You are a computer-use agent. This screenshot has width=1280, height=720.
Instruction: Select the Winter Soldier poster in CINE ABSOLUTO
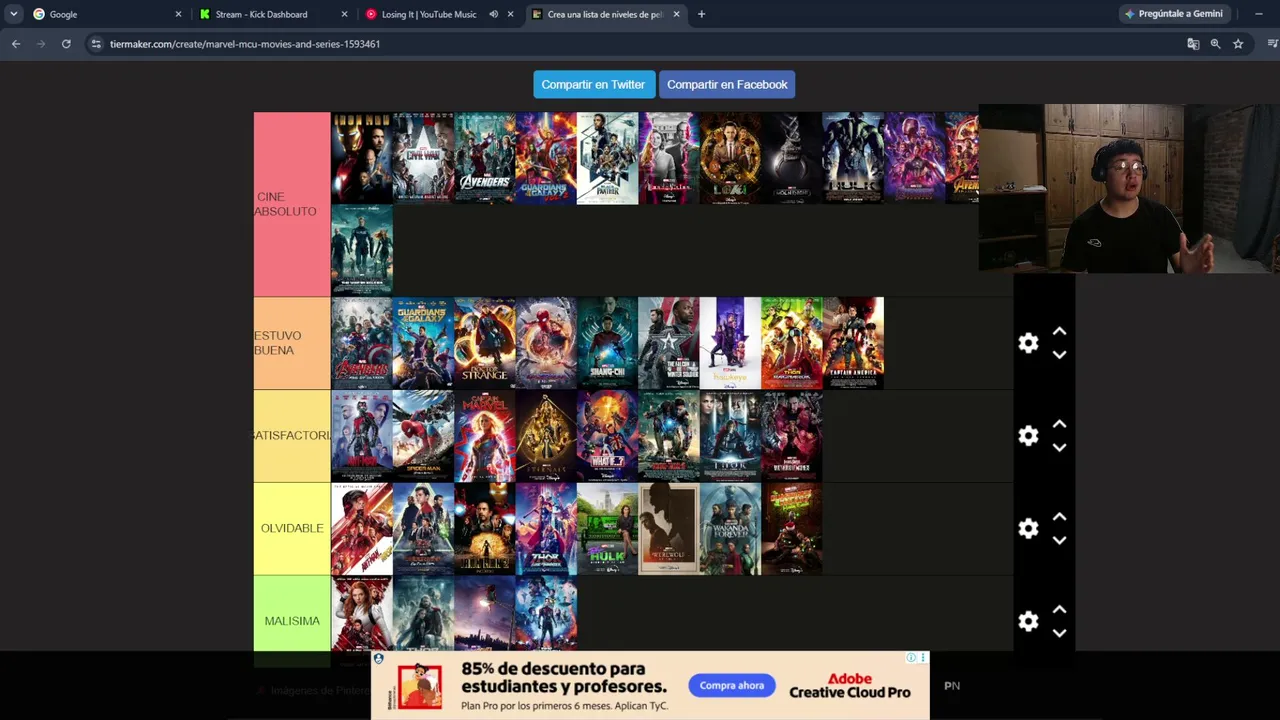tap(362, 250)
